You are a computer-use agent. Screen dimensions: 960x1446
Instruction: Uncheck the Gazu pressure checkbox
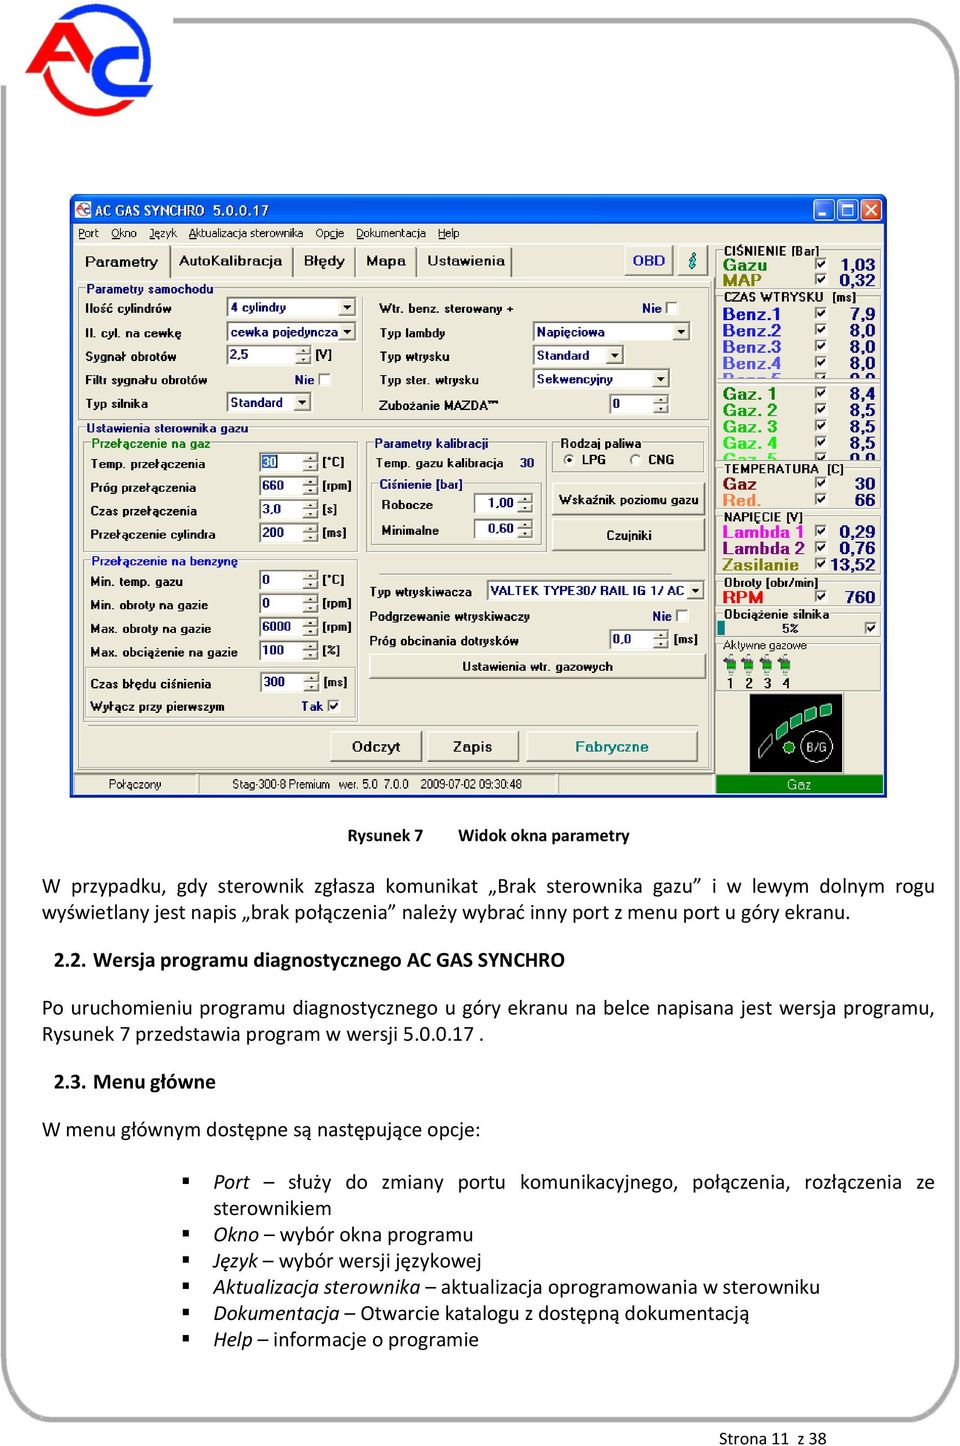pyautogui.click(x=821, y=265)
